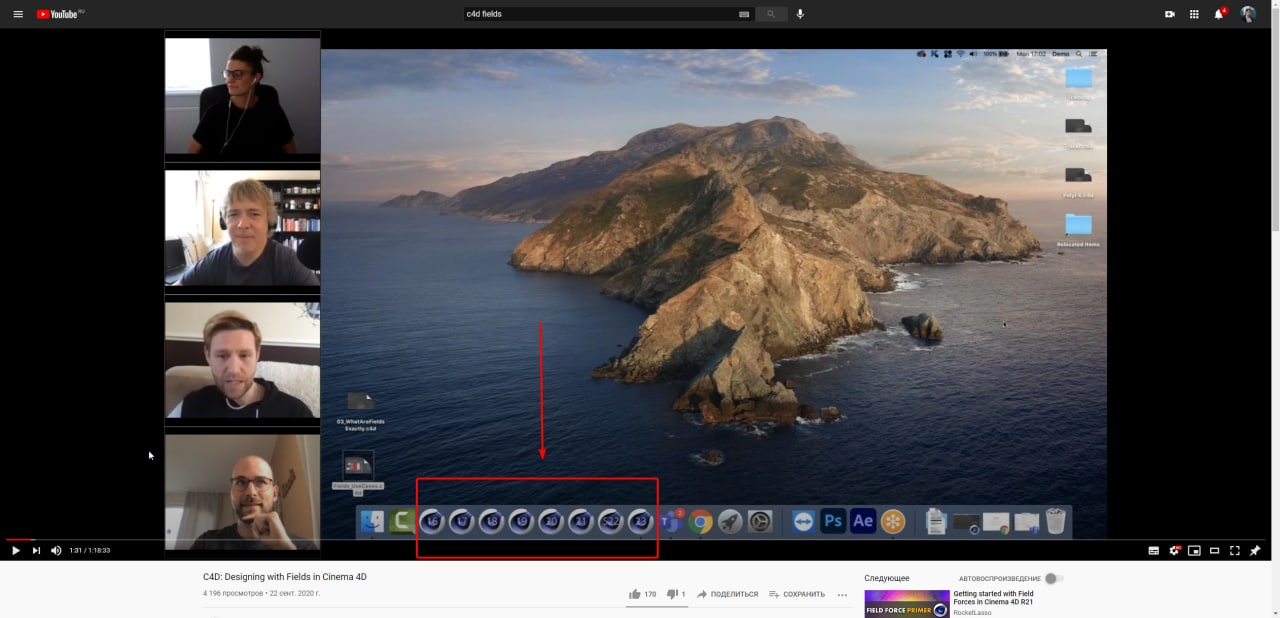Open the on-screen keyboard in search box

point(743,14)
